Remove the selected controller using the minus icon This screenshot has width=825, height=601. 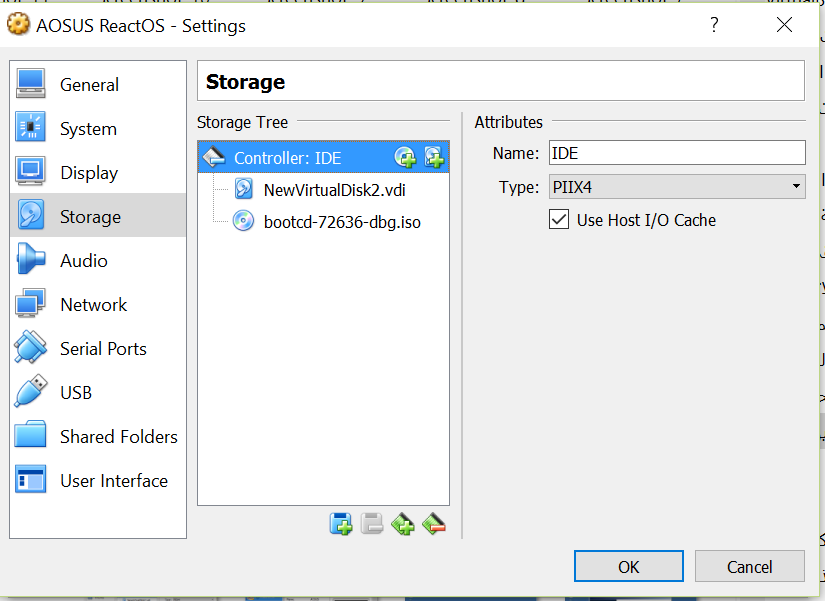(x=434, y=523)
